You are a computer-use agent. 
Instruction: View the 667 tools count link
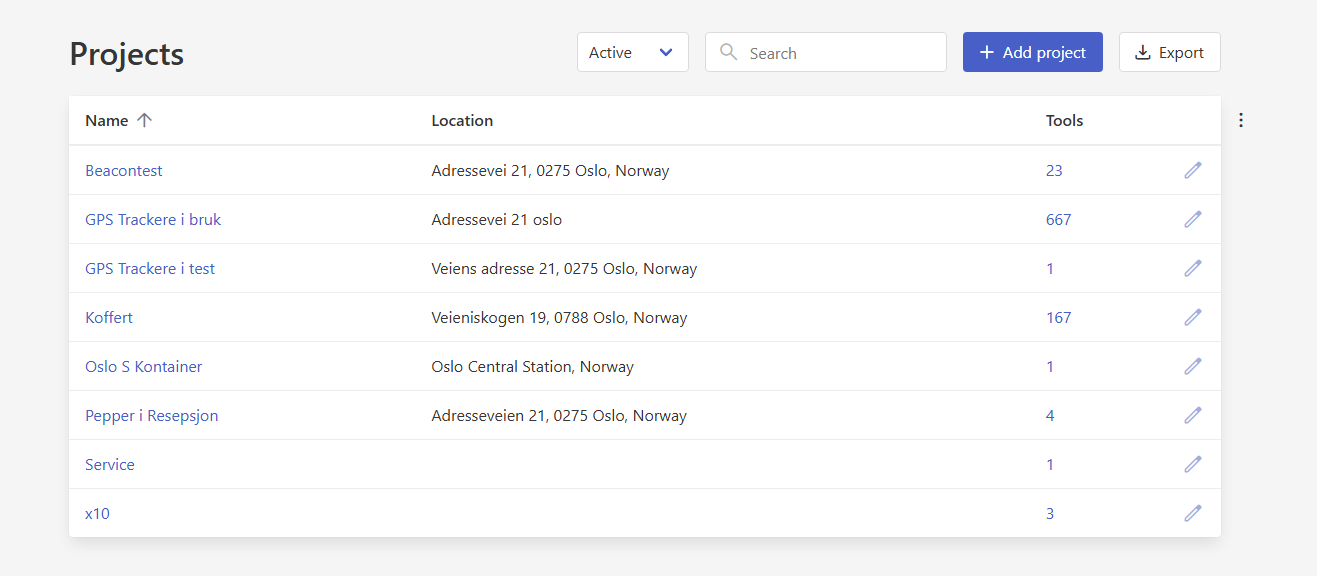click(1058, 220)
